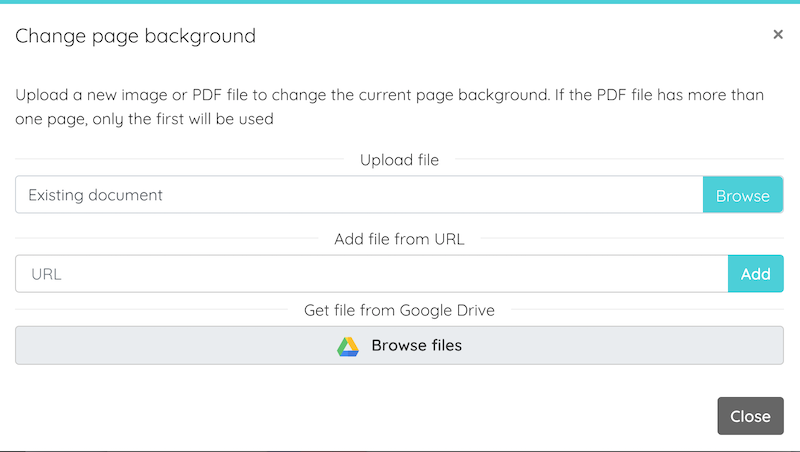Viewport: 800px width, 452px height.
Task: Open file picker with Browse button
Action: tap(743, 195)
